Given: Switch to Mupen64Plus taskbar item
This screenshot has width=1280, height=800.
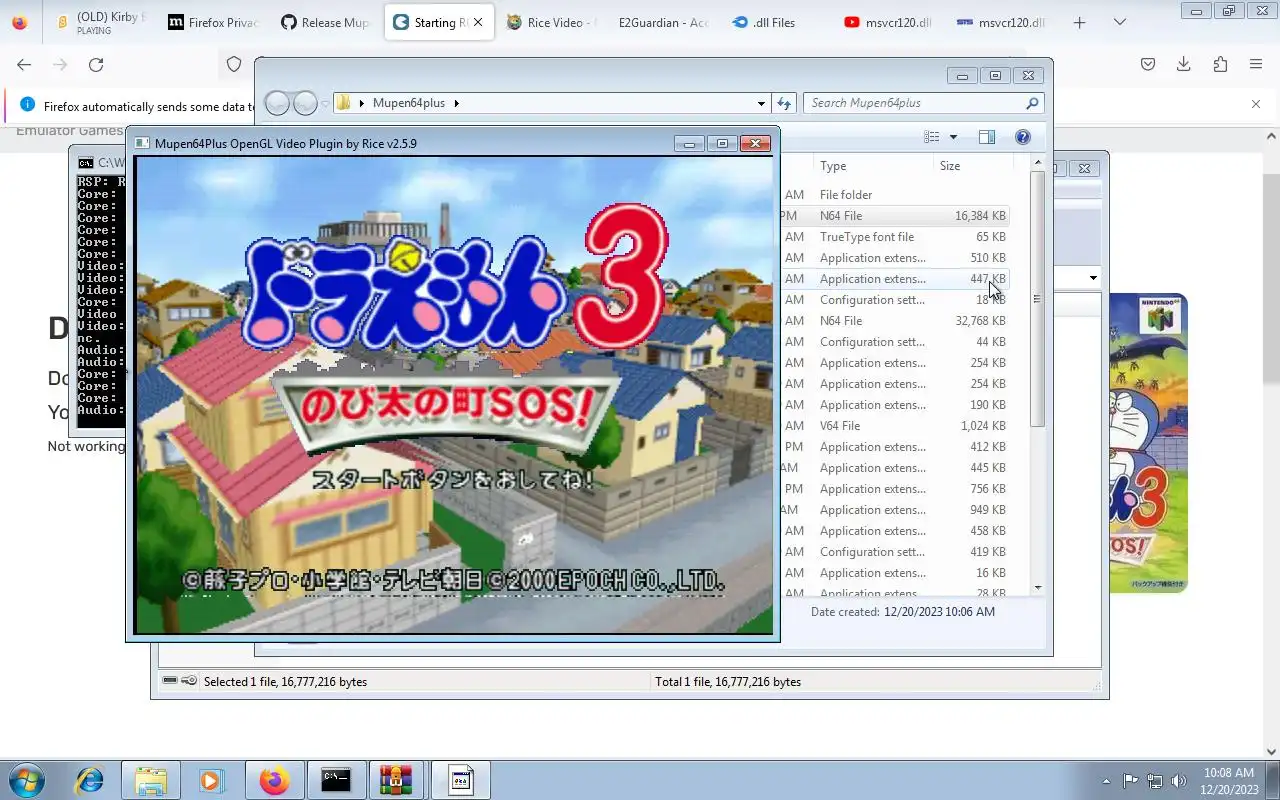Looking at the screenshot, I should pyautogui.click(x=460, y=780).
